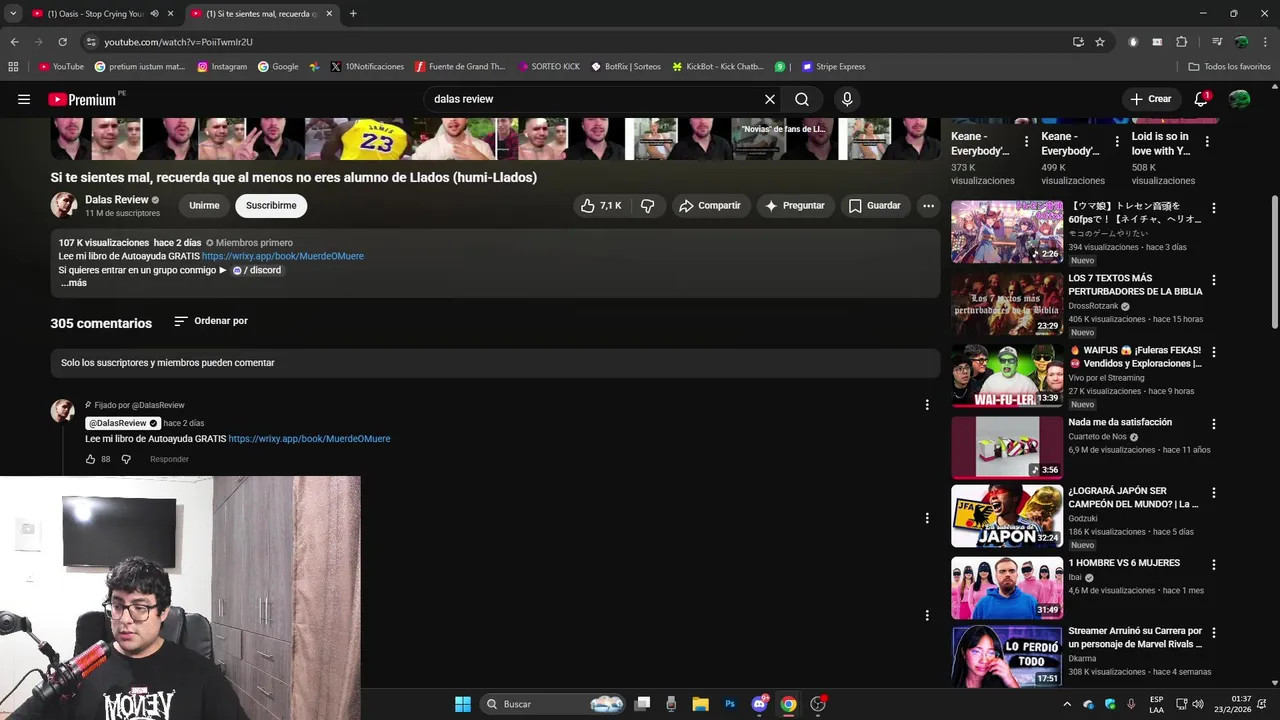Open the Stripe Express bookmark
The height and width of the screenshot is (720, 1280).
click(834, 67)
